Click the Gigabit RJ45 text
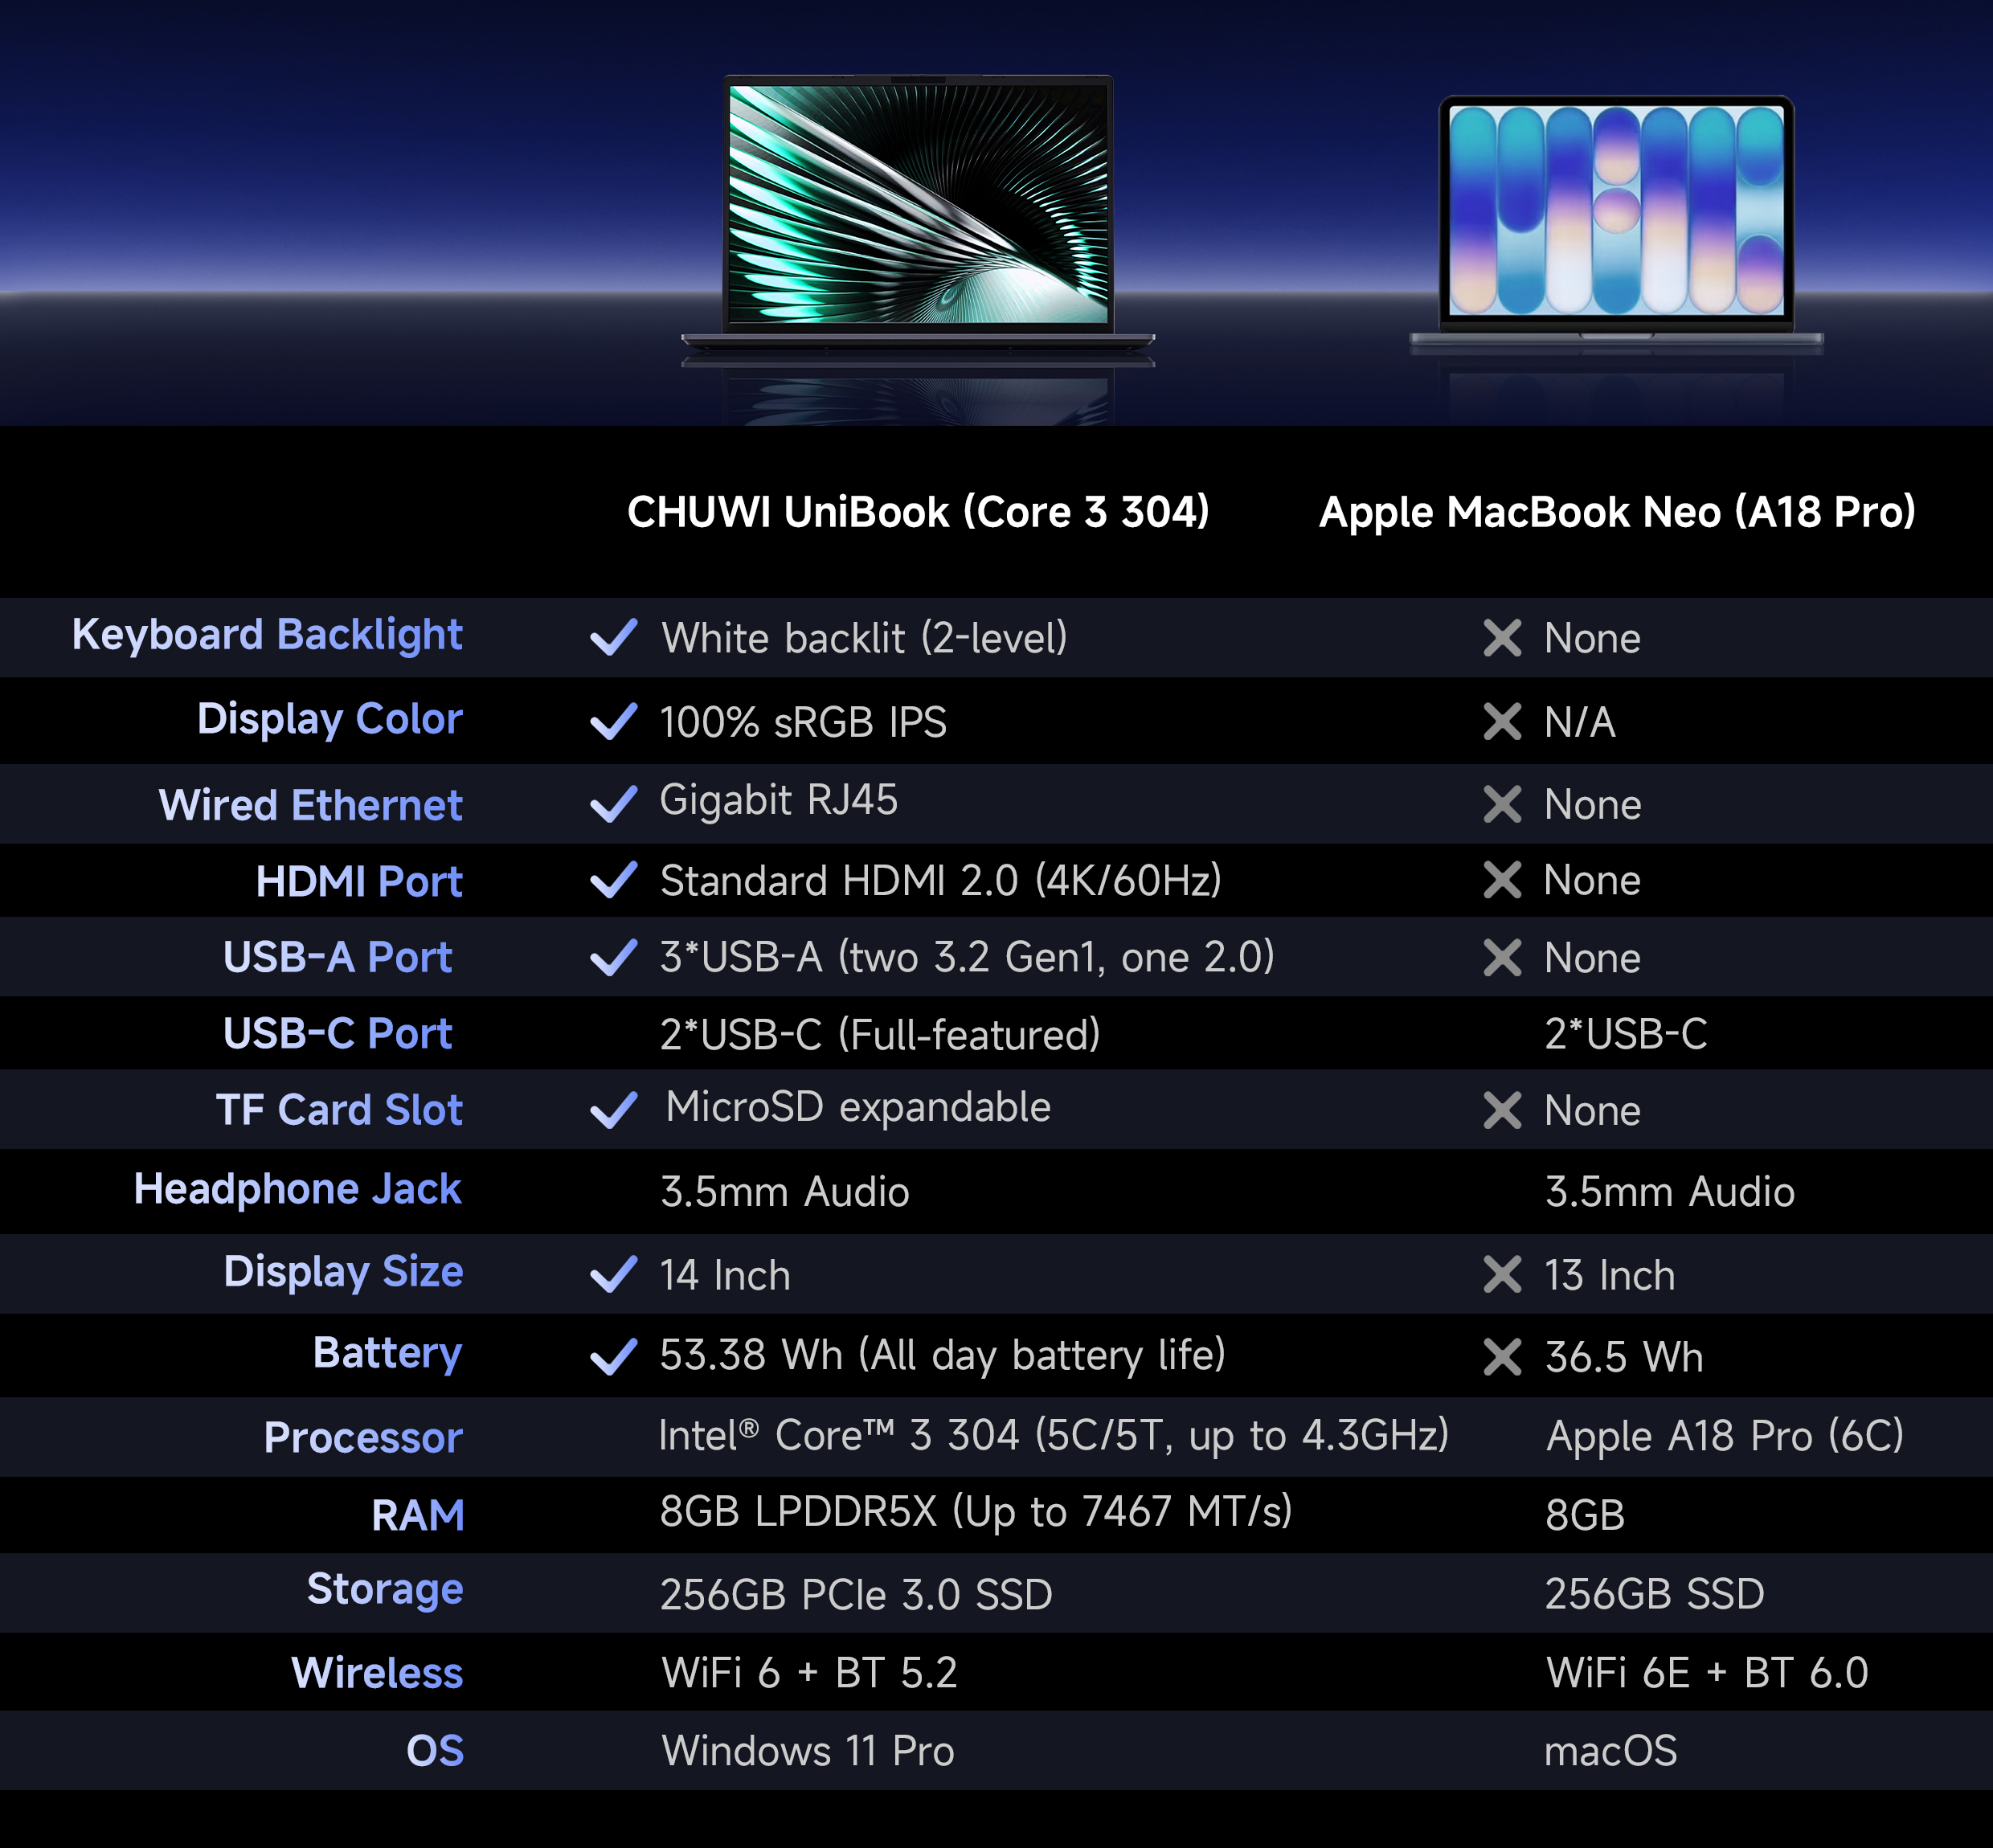Screen dimensions: 1993x1848 tap(779, 800)
